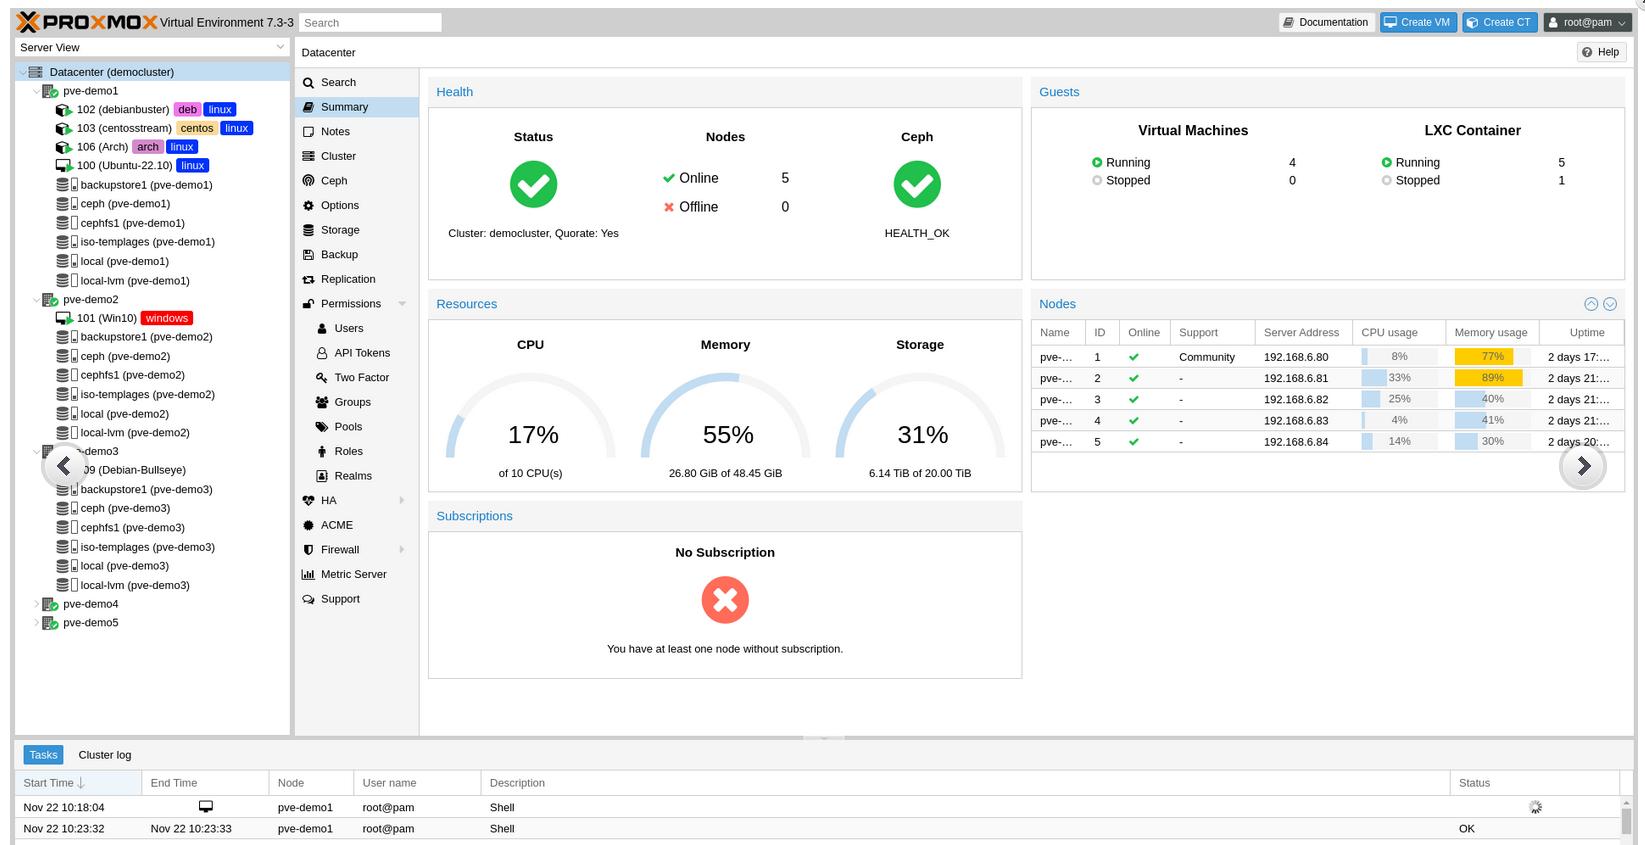Click the Datacenter democluster server icon

pyautogui.click(x=36, y=72)
